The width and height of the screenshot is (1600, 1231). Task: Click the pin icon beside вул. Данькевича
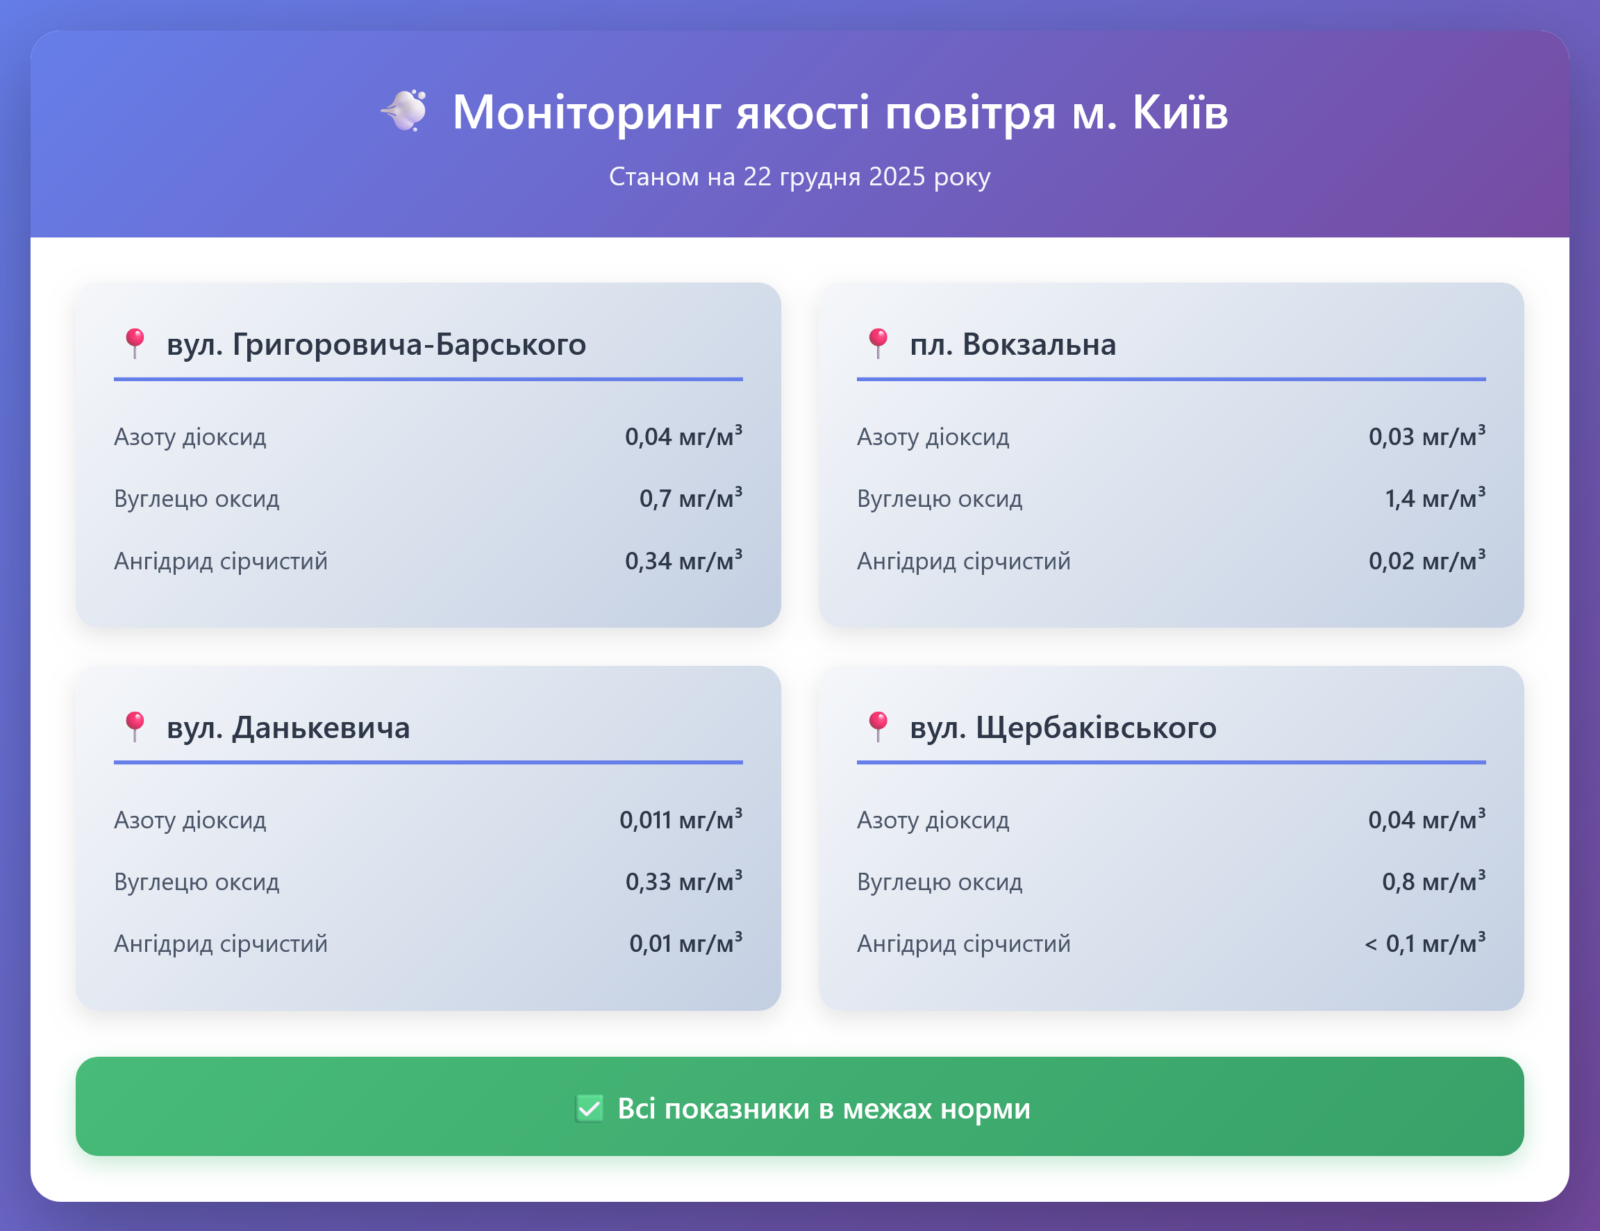coord(134,726)
